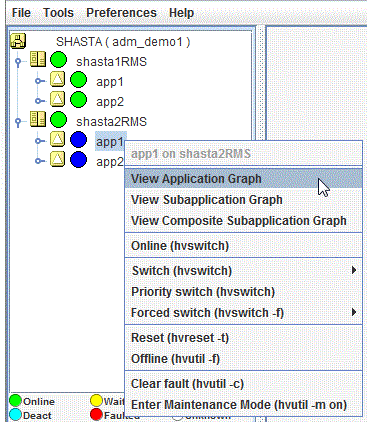The image size is (386, 422).
Task: Open the Preferences menu
Action: point(121,13)
